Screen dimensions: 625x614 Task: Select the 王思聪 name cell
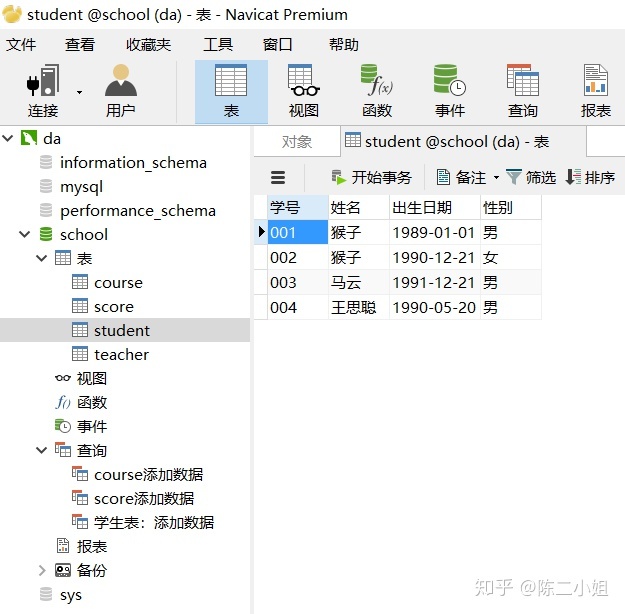[359, 307]
